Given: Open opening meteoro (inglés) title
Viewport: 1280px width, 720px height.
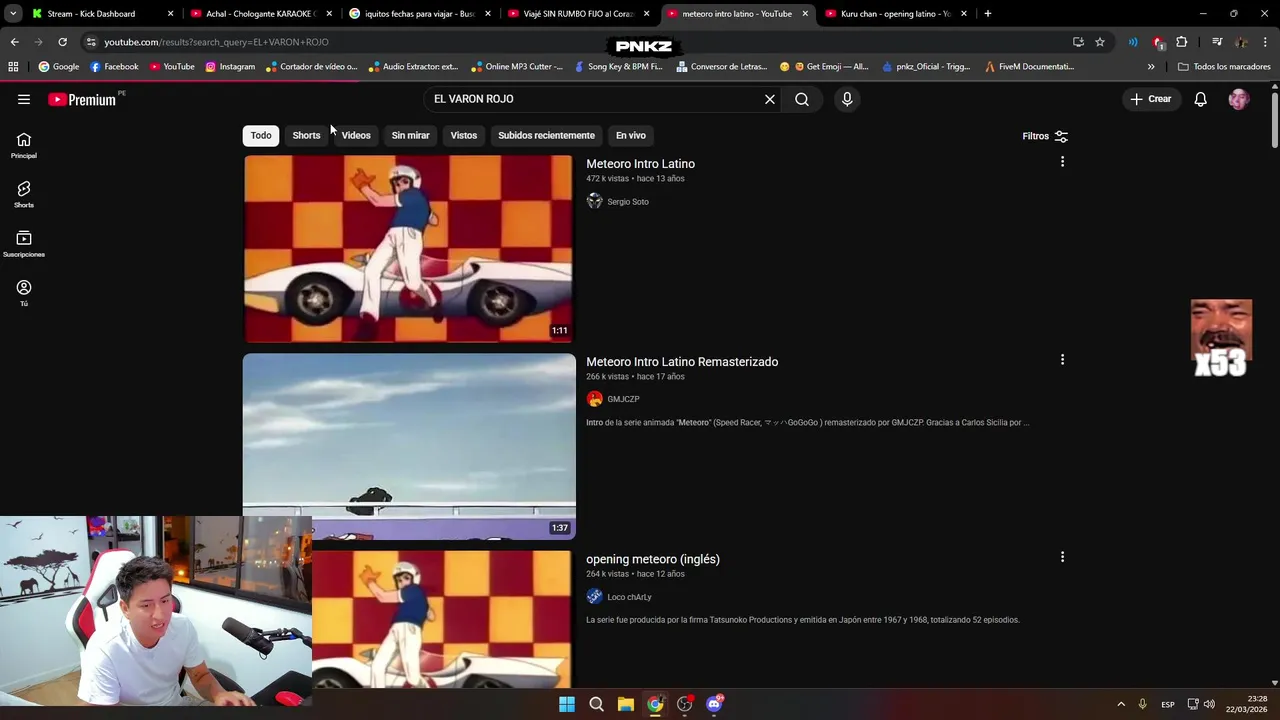Looking at the screenshot, I should tap(653, 559).
